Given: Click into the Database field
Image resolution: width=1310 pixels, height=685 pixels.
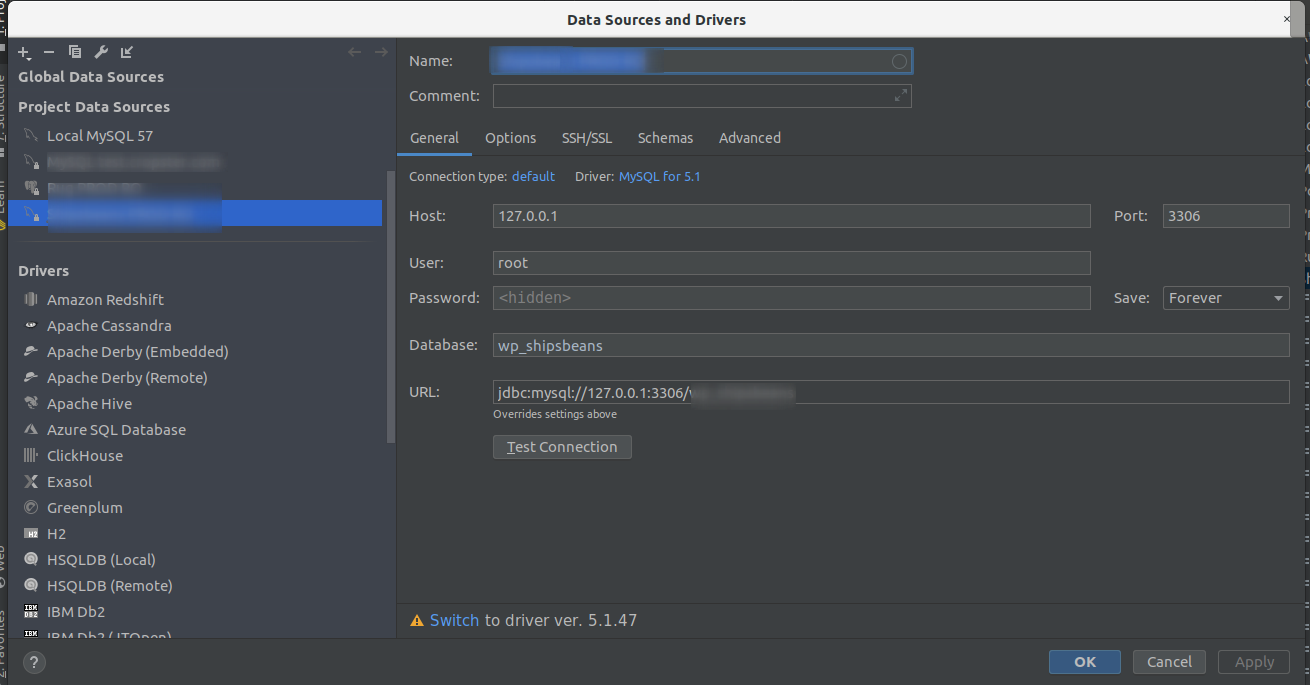Looking at the screenshot, I should click(891, 345).
